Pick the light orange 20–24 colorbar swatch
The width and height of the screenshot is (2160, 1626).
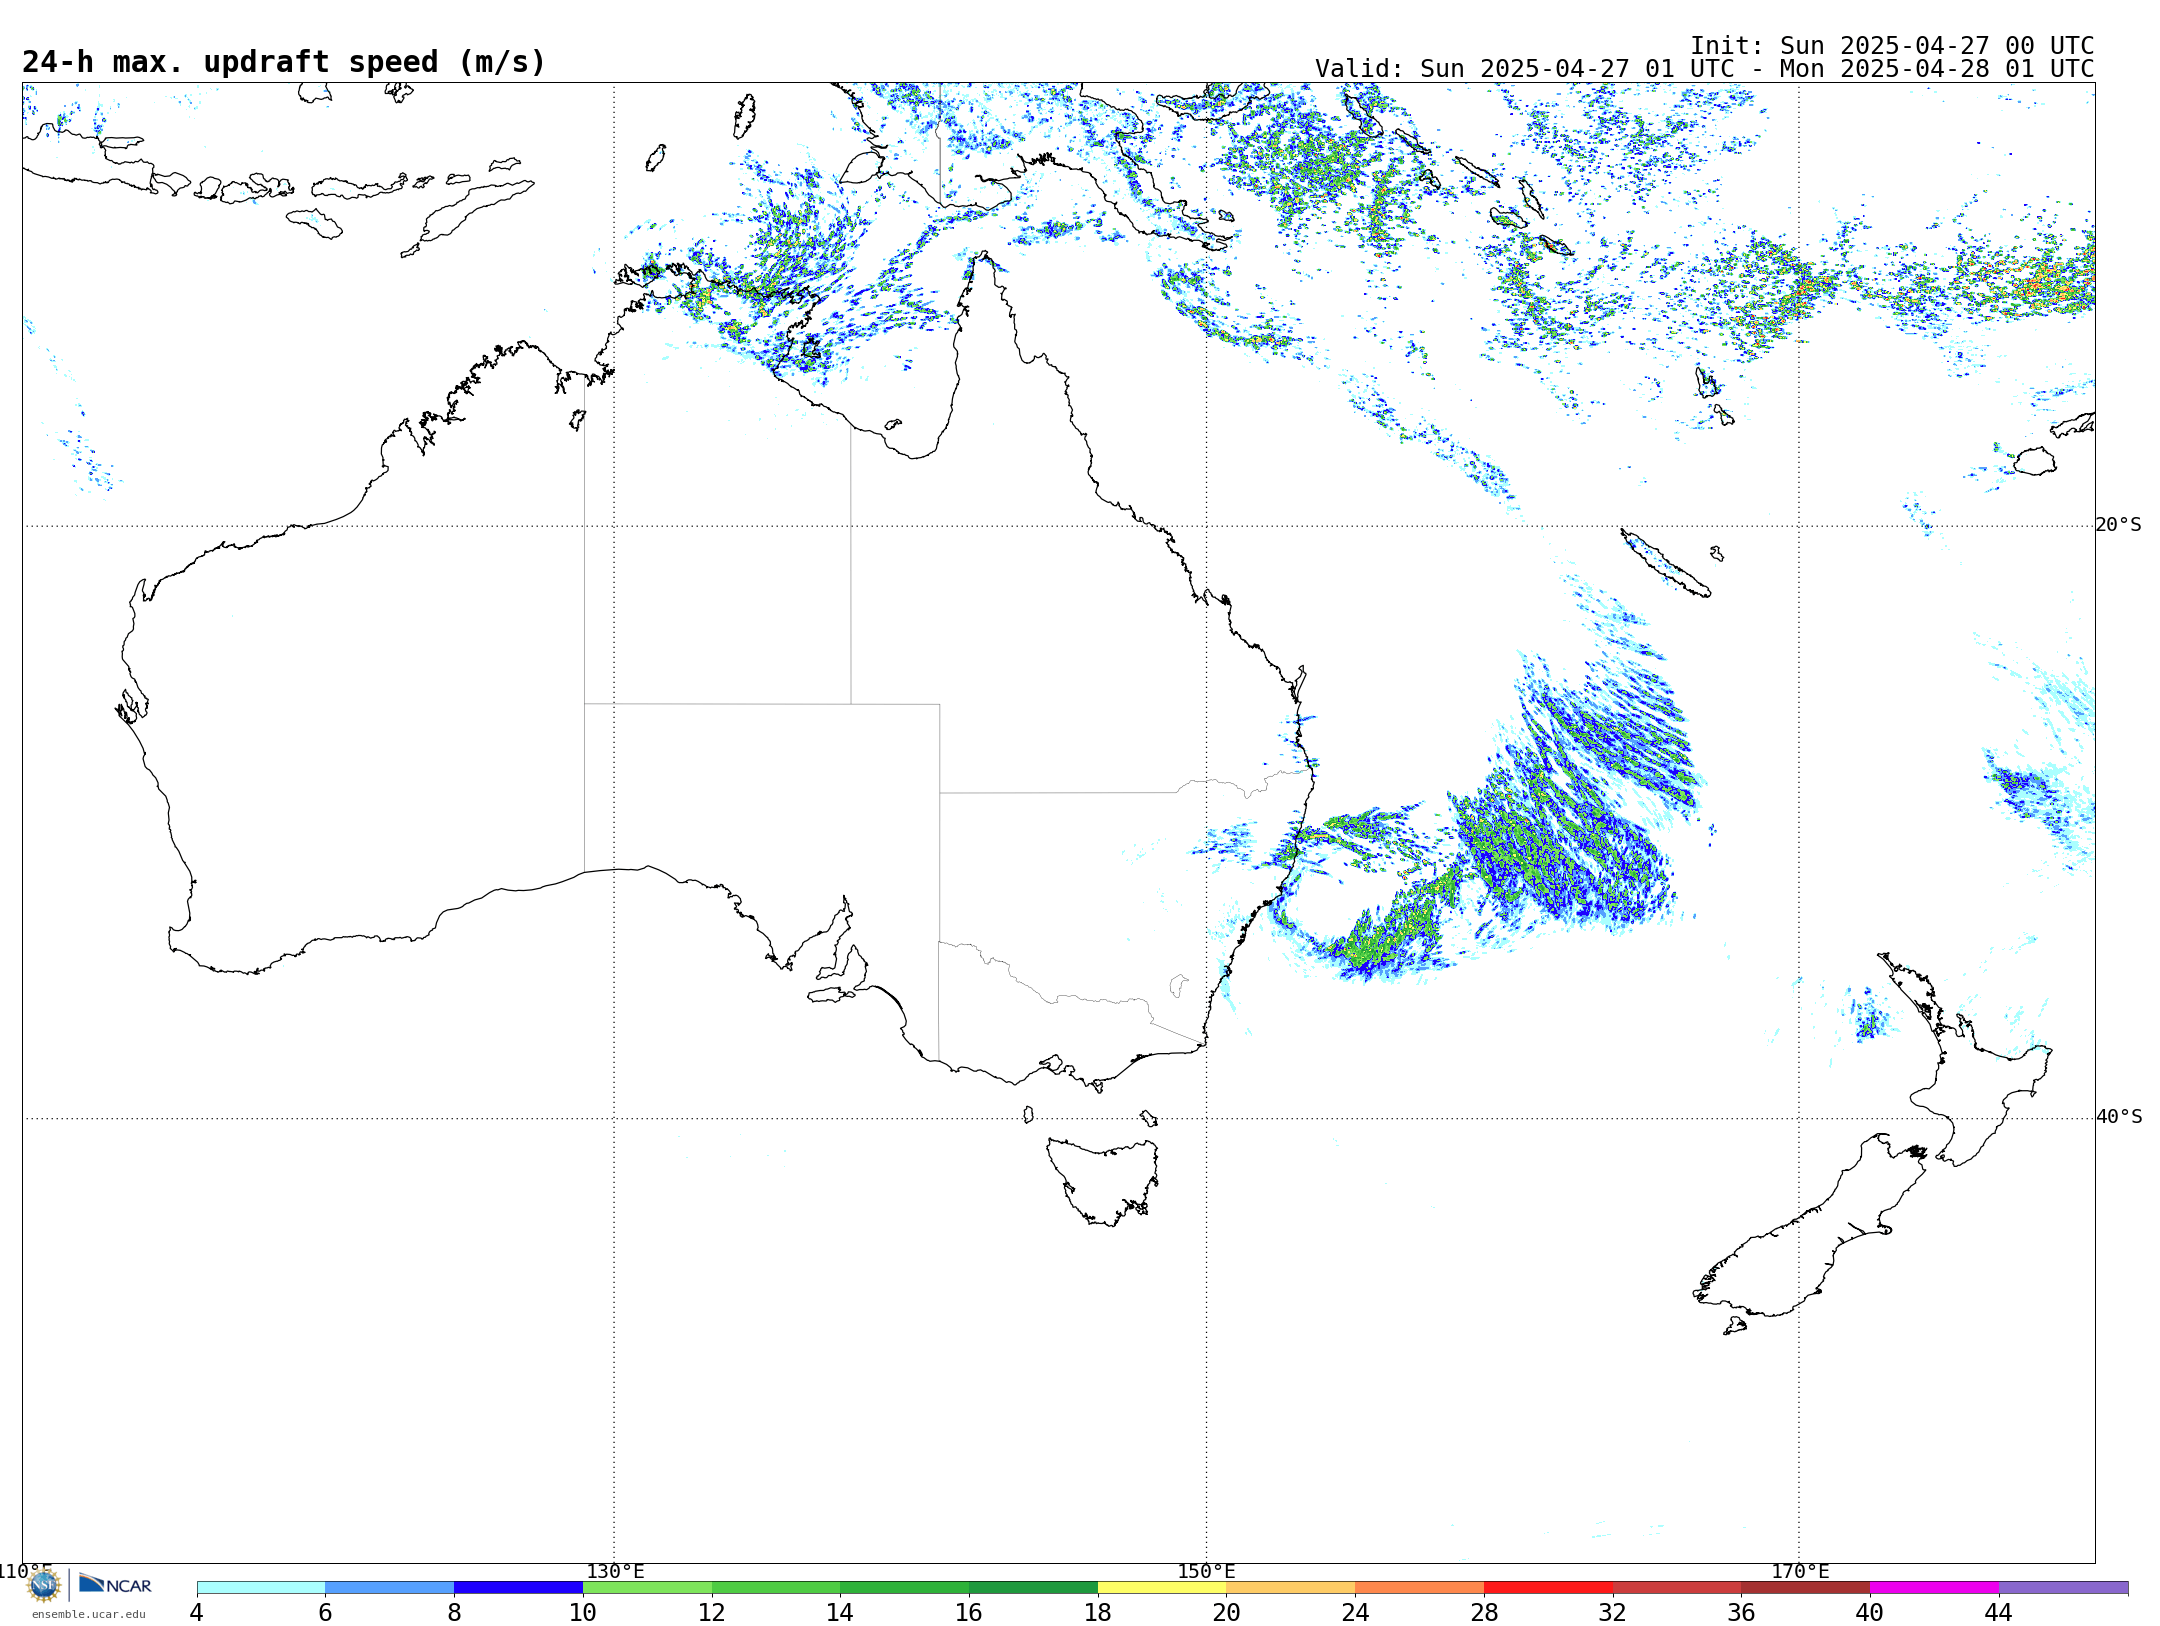click(x=1291, y=1588)
